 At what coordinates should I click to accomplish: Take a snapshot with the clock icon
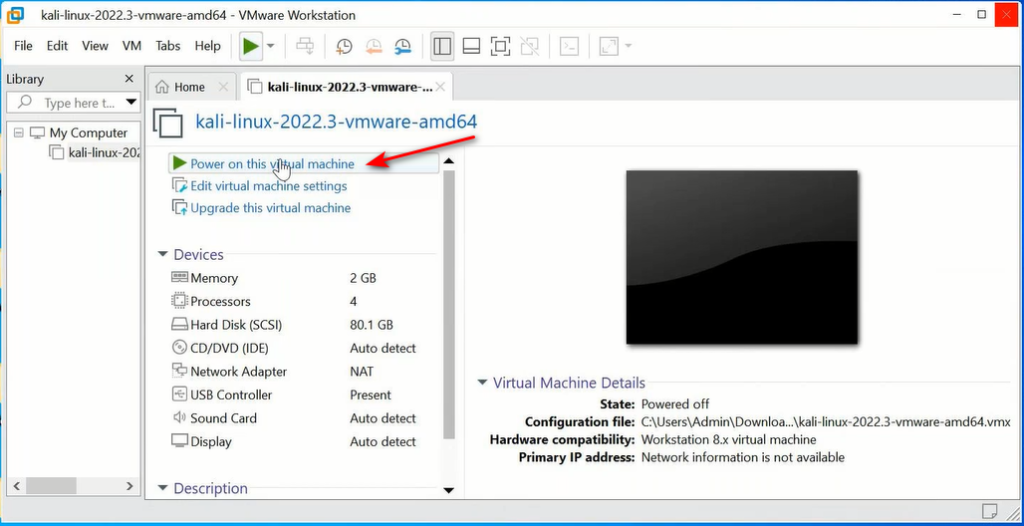(344, 46)
